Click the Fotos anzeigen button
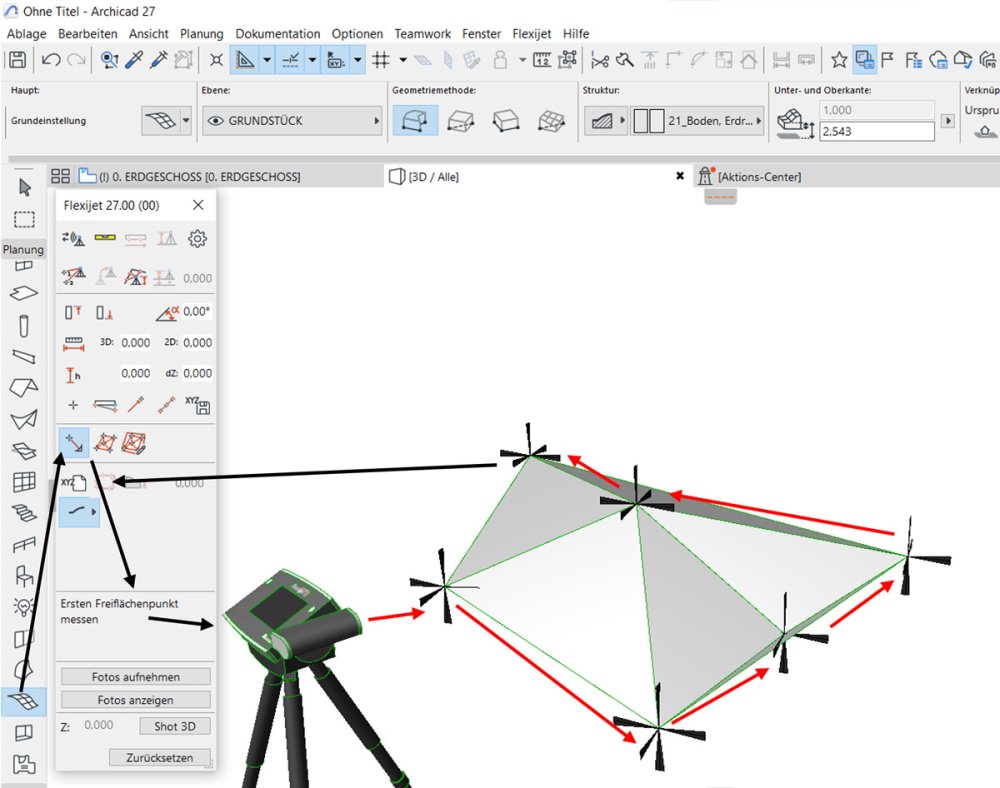The width and height of the screenshot is (1000, 788). [x=136, y=699]
